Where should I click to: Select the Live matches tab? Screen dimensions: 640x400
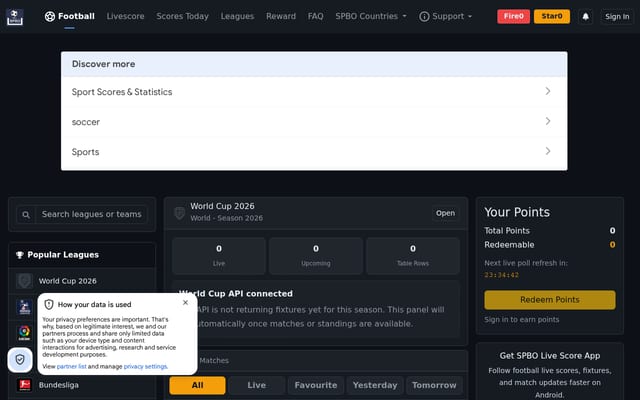256,385
